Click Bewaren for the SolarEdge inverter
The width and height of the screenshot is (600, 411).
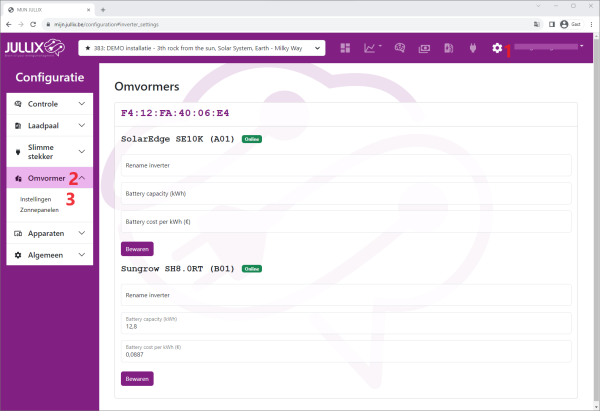click(137, 248)
